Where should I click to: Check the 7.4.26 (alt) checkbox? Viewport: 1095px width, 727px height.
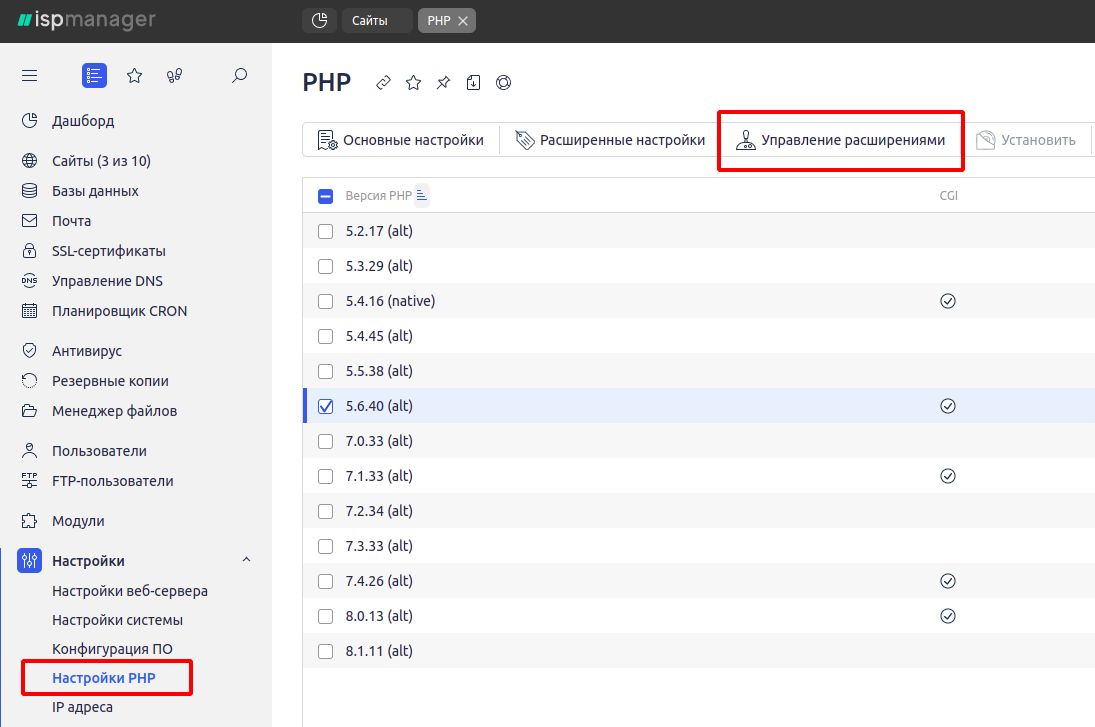325,581
